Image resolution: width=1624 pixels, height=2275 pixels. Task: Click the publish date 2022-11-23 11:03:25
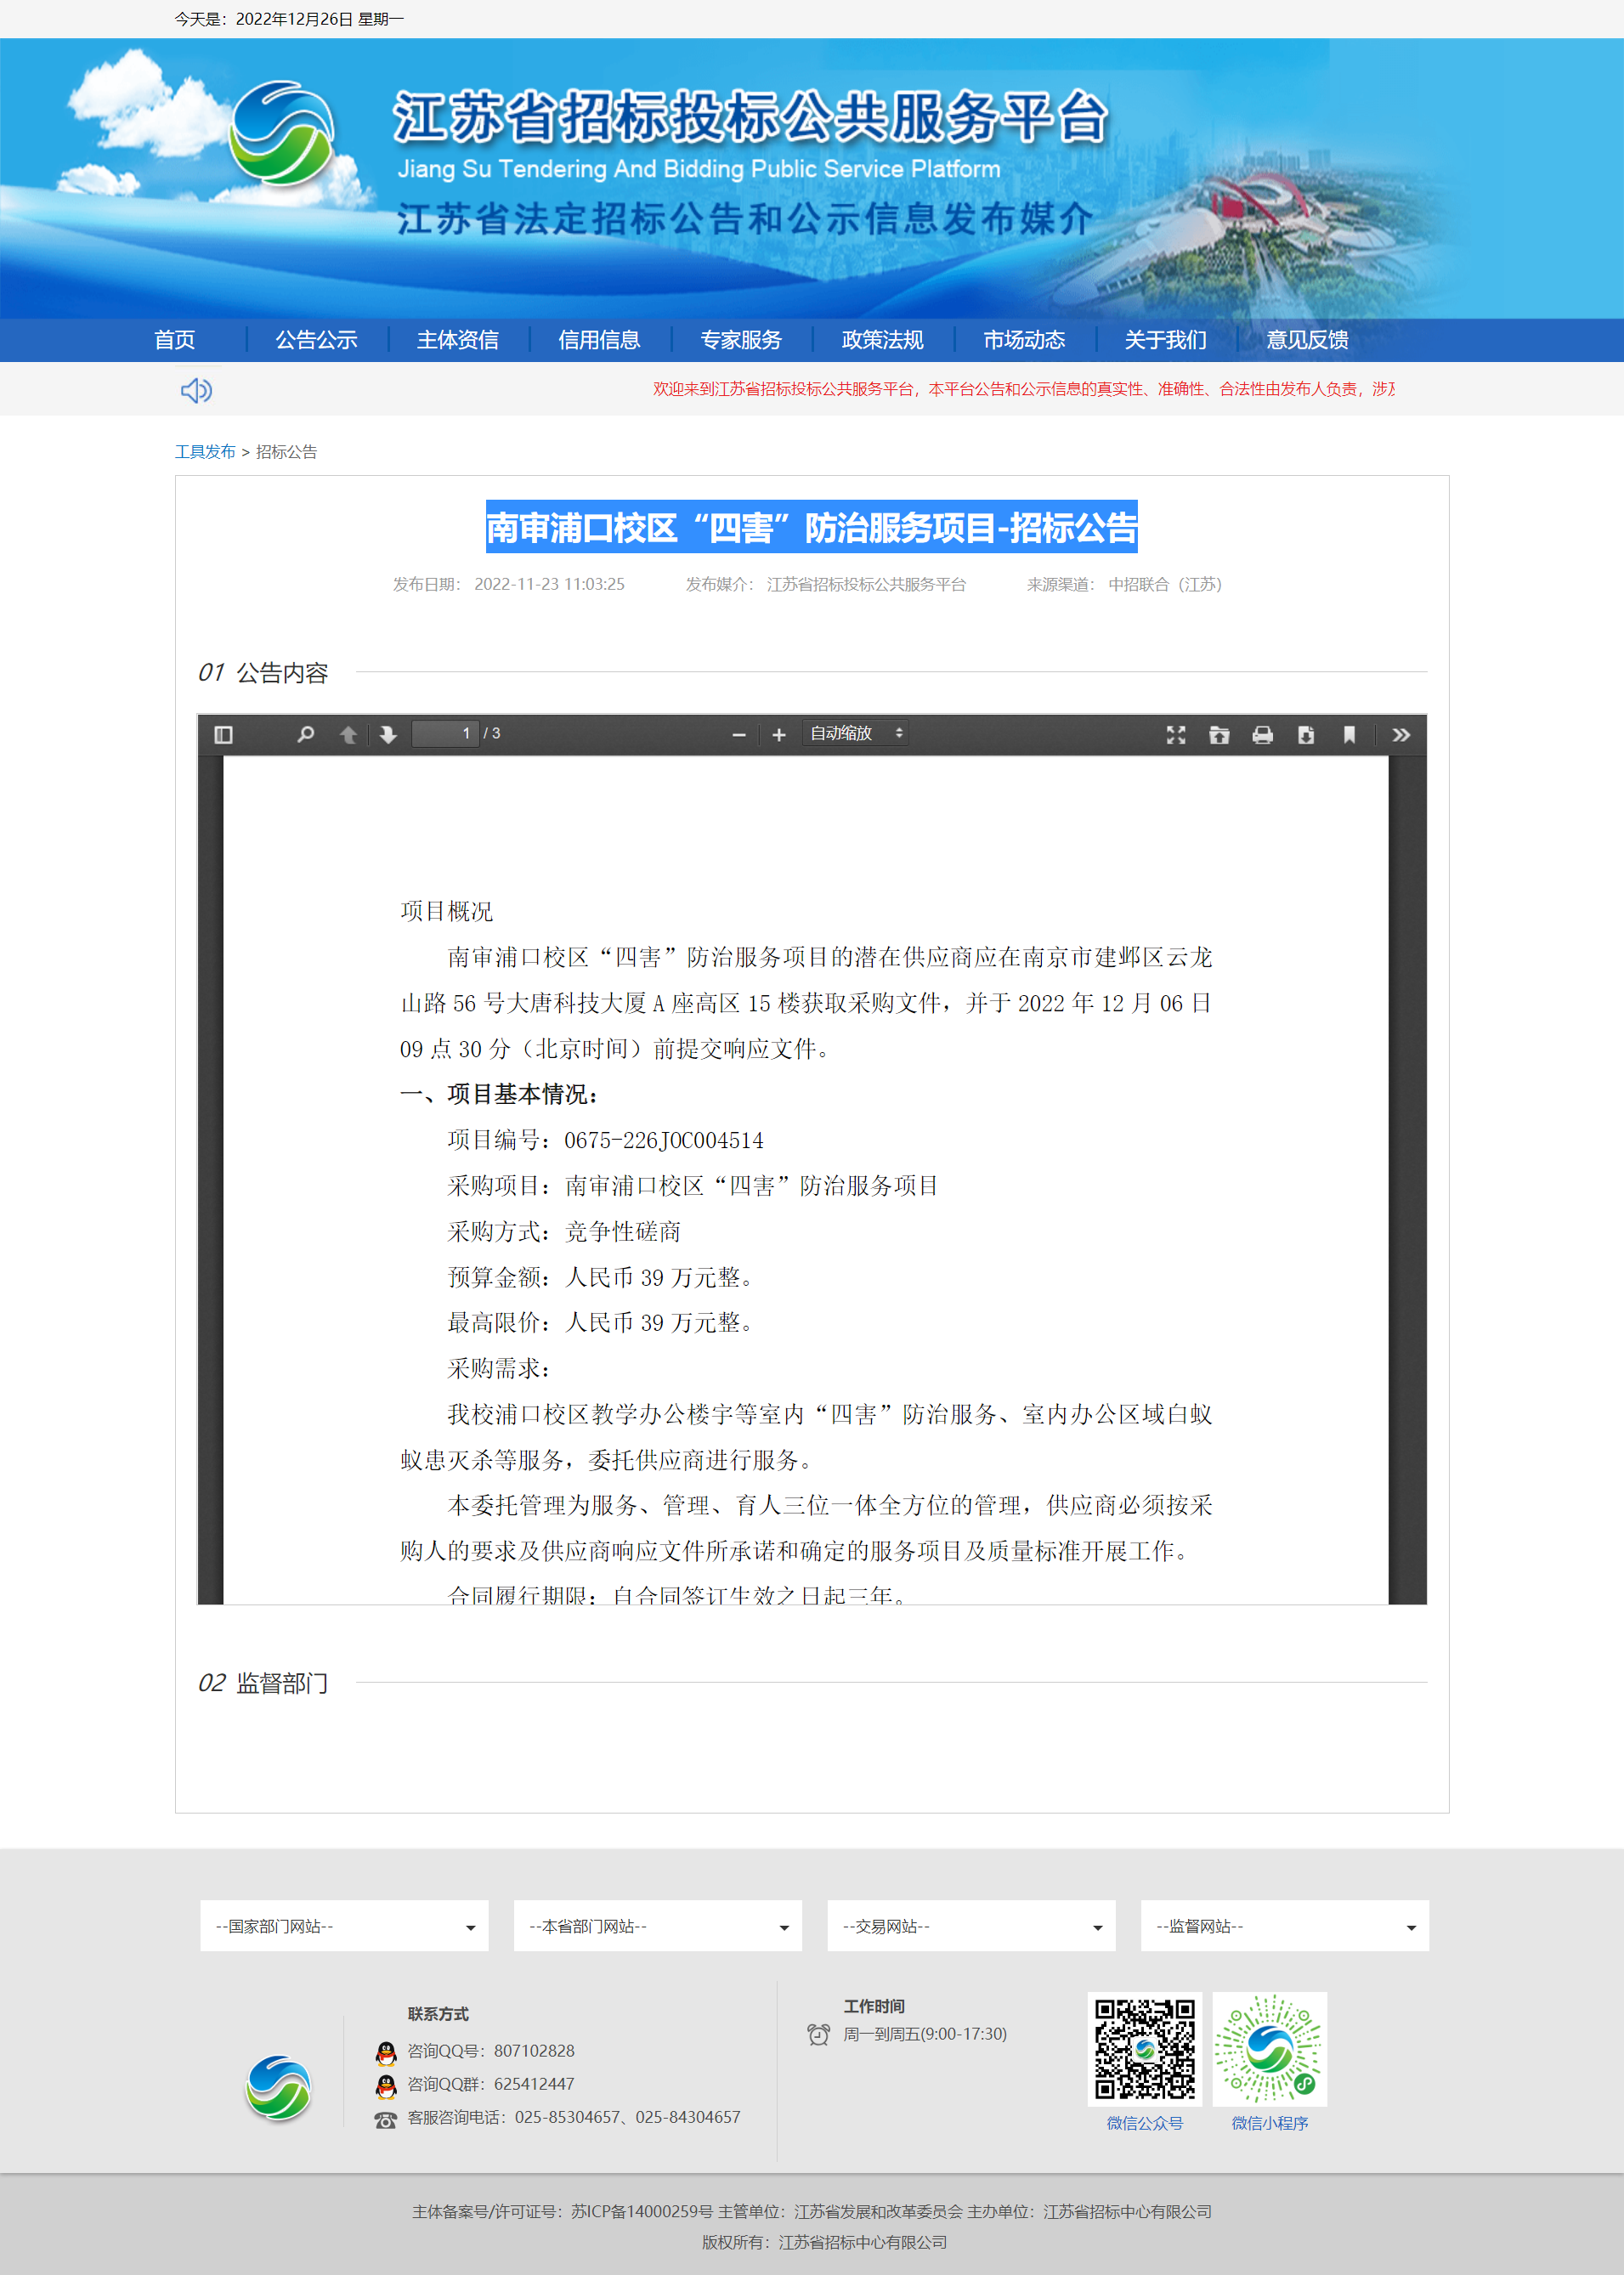549,584
